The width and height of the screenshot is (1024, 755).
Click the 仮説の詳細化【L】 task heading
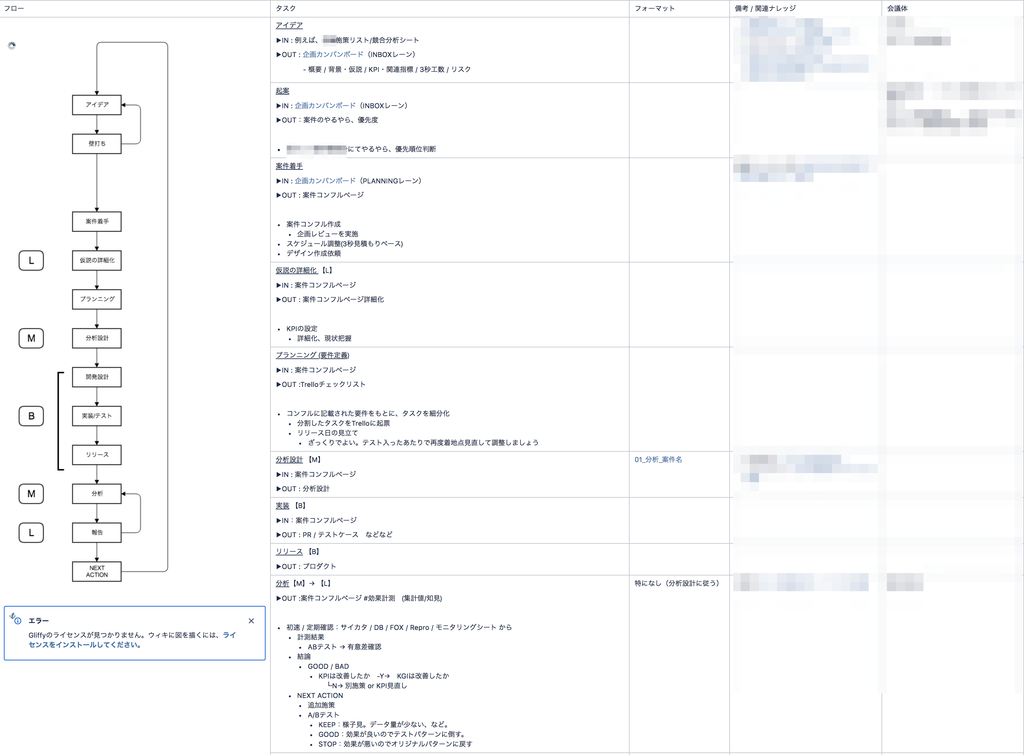click(x=304, y=270)
